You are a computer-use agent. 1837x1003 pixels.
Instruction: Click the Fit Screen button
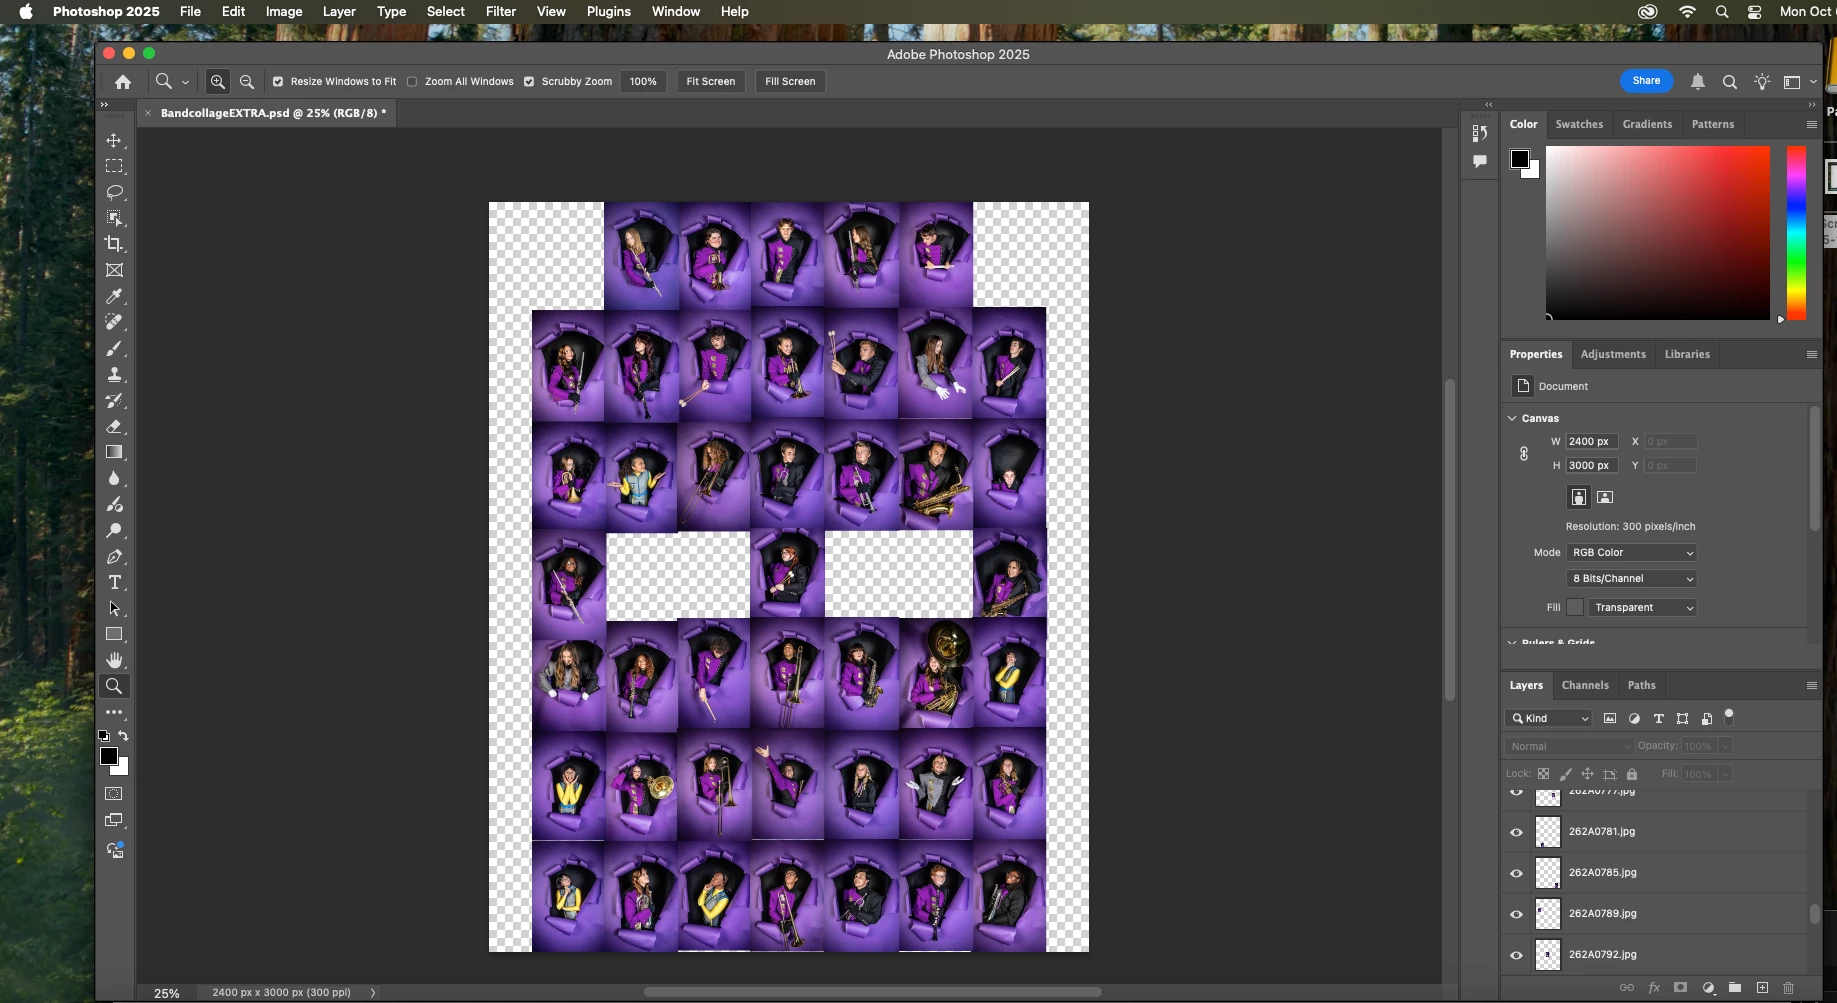pyautogui.click(x=710, y=82)
